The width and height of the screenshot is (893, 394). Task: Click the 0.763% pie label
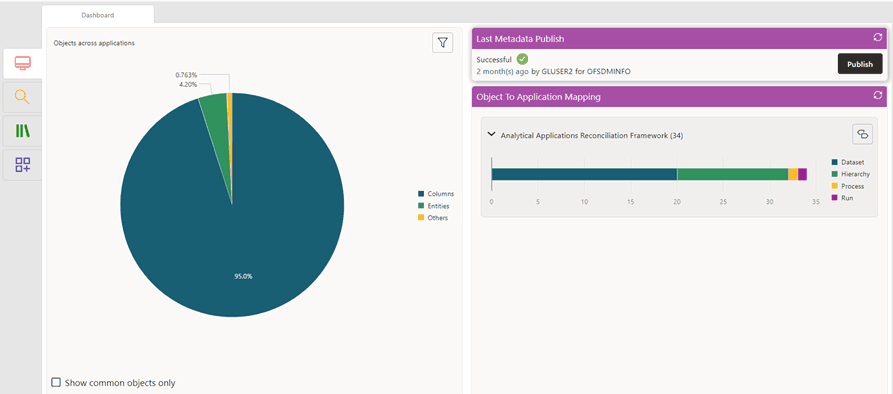[x=186, y=75]
